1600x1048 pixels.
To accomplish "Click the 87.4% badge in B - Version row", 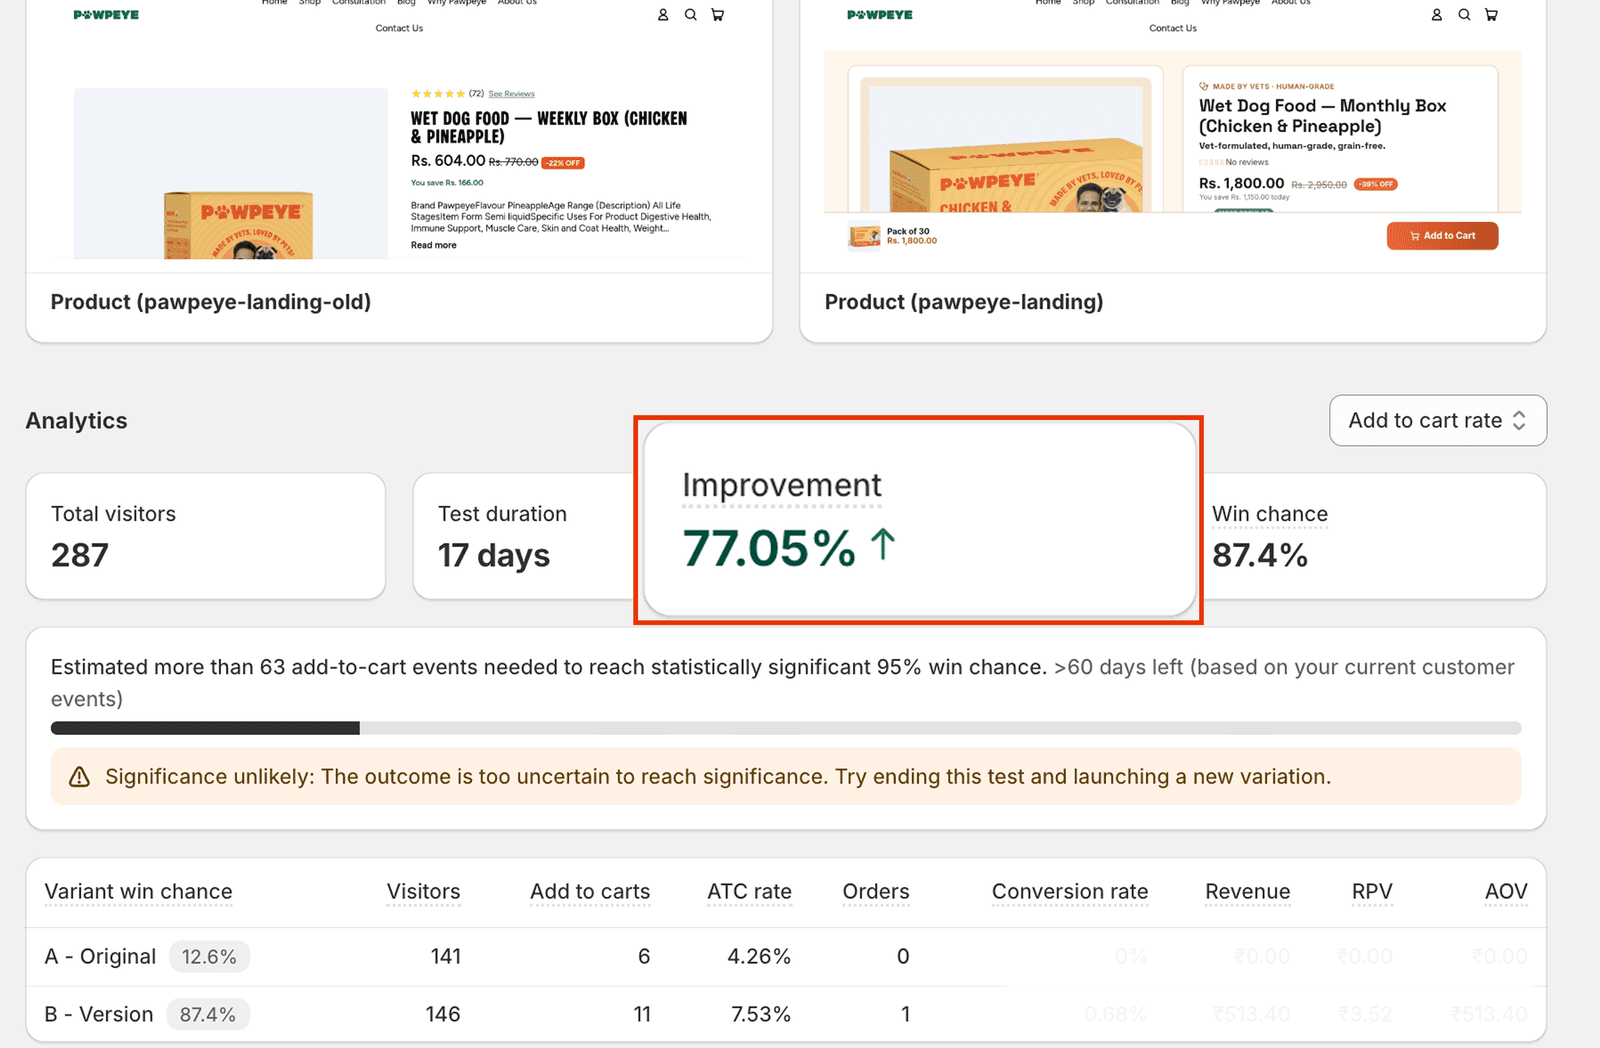I will pyautogui.click(x=208, y=1014).
